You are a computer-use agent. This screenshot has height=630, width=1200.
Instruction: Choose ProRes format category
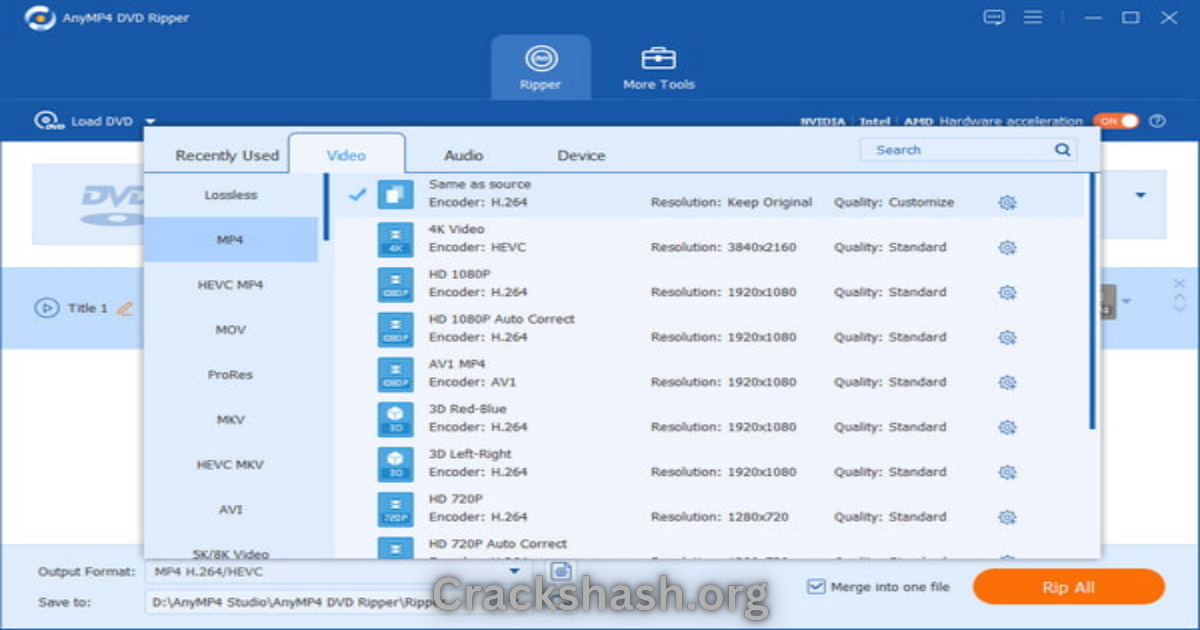click(x=231, y=375)
